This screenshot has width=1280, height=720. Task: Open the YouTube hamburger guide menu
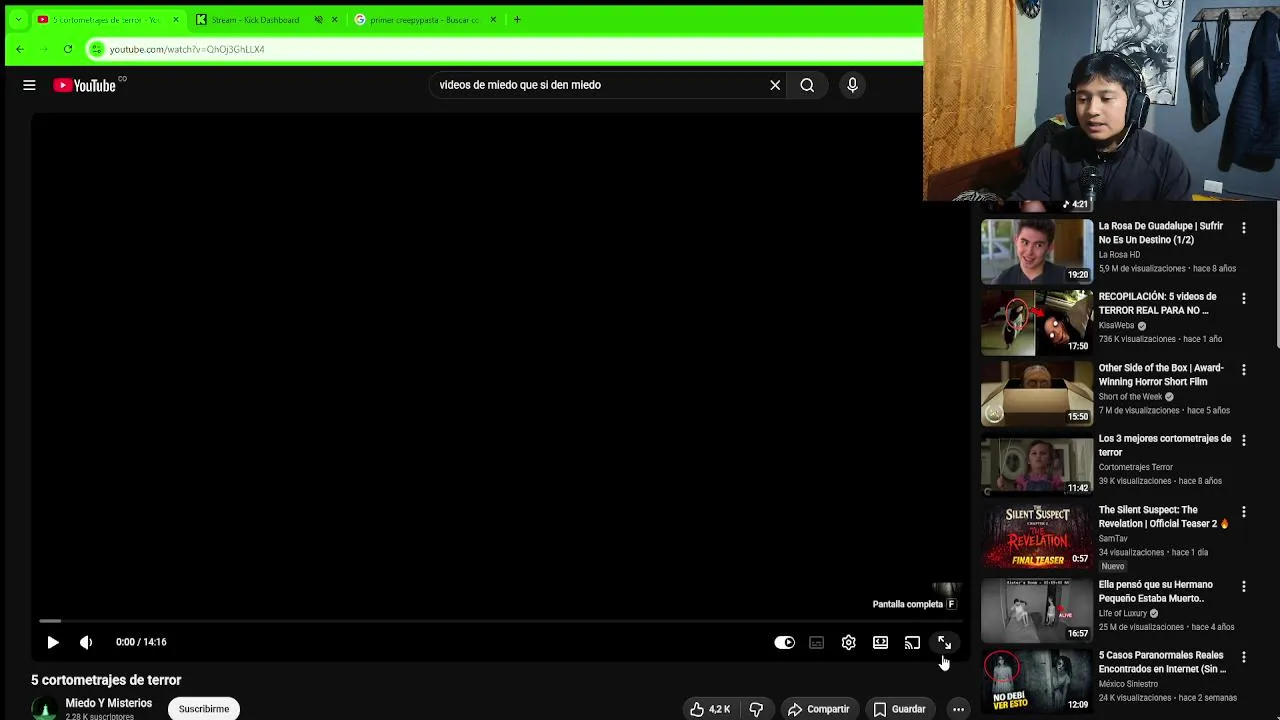pos(29,86)
